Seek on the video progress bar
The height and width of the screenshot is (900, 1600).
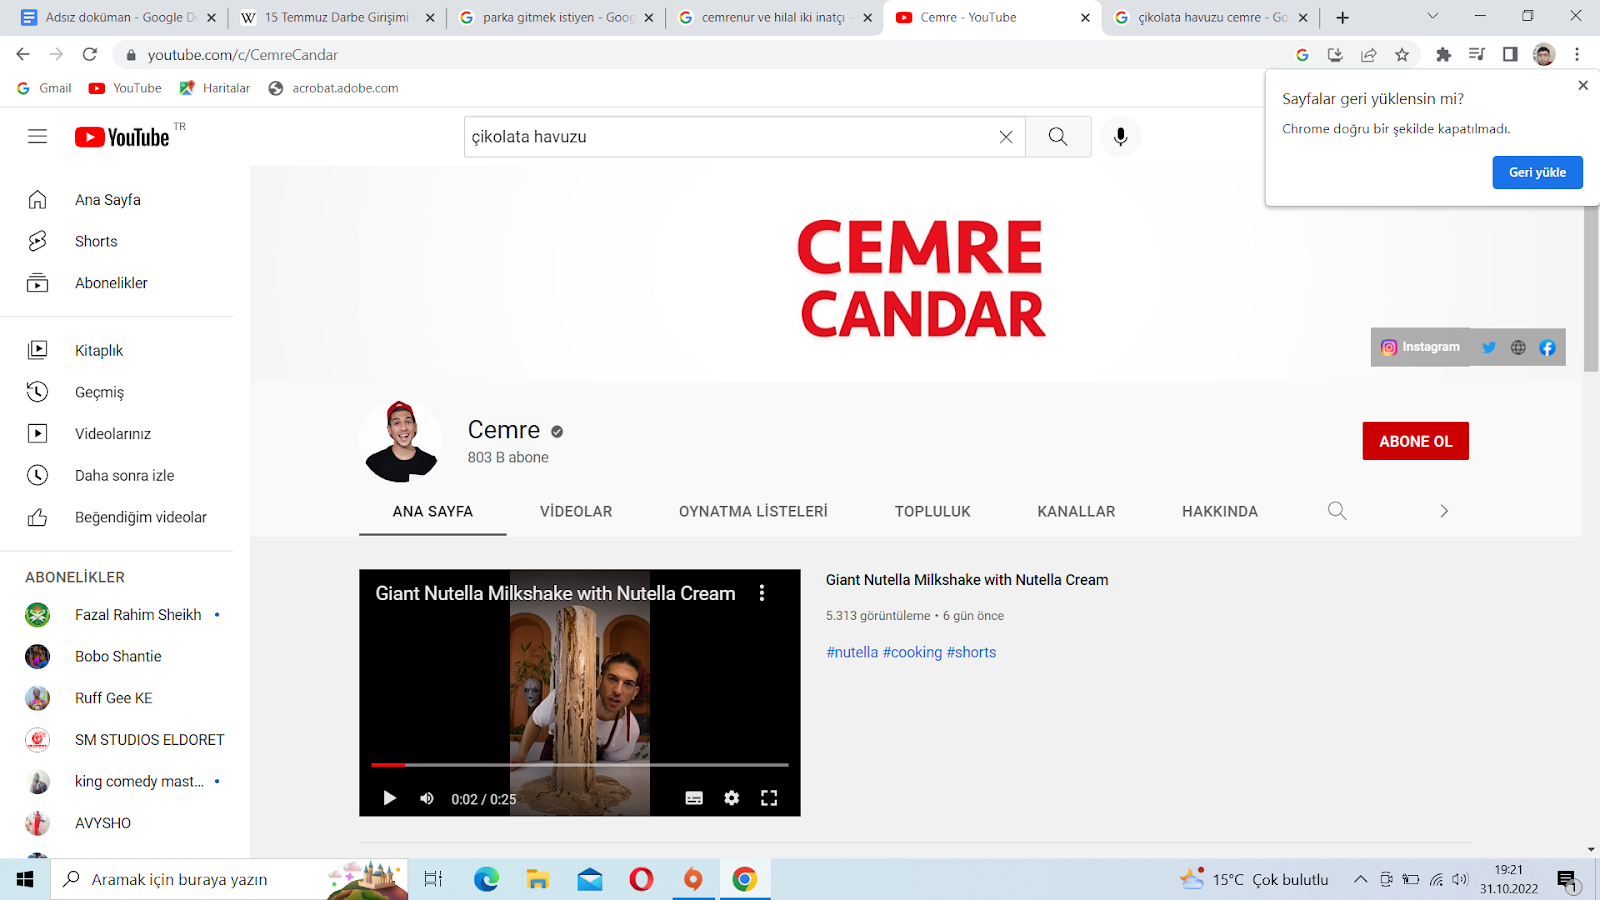point(580,765)
